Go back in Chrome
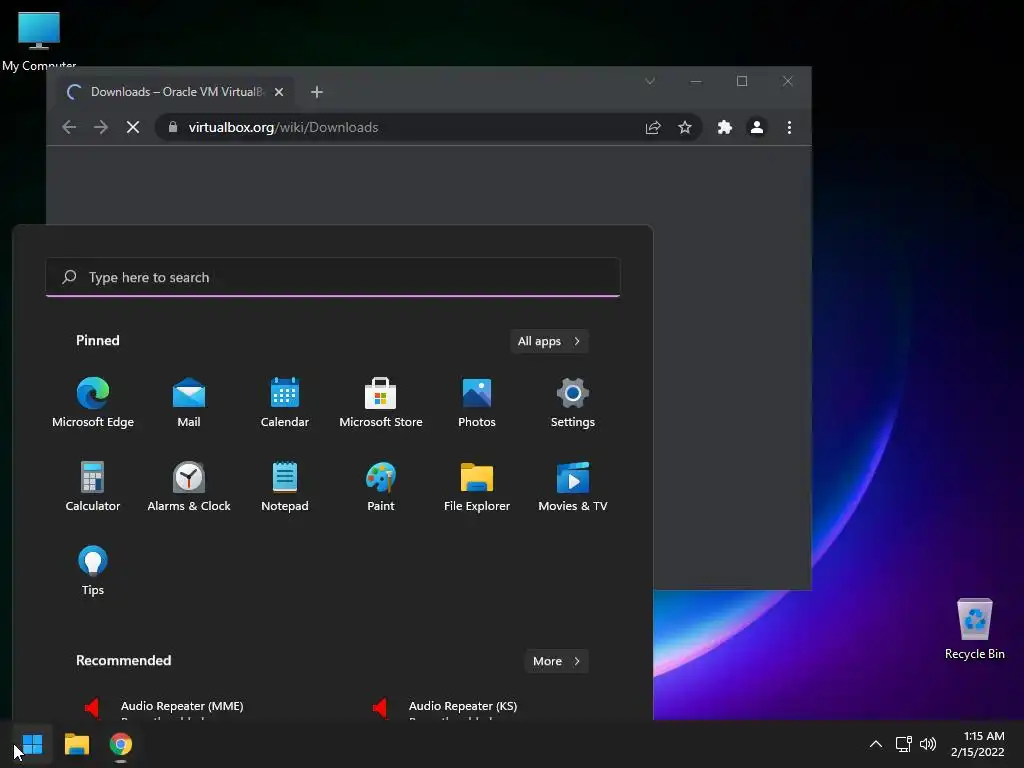1024x768 pixels. point(69,127)
